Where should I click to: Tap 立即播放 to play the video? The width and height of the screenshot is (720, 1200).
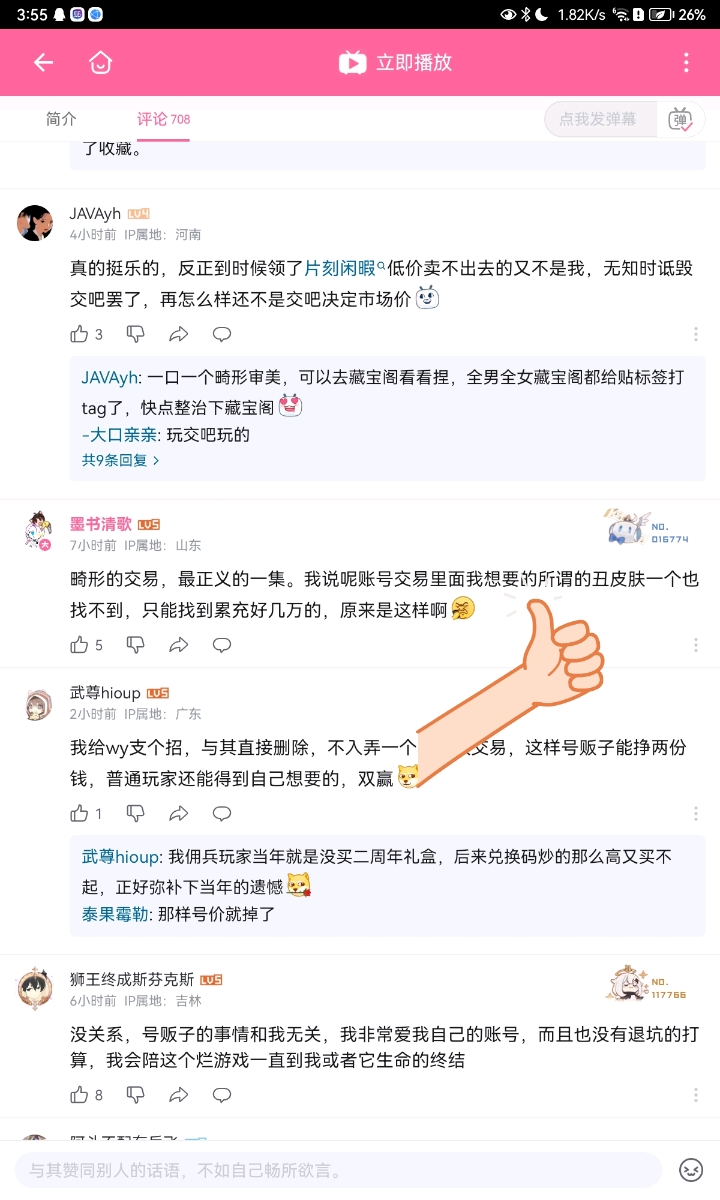tap(396, 62)
